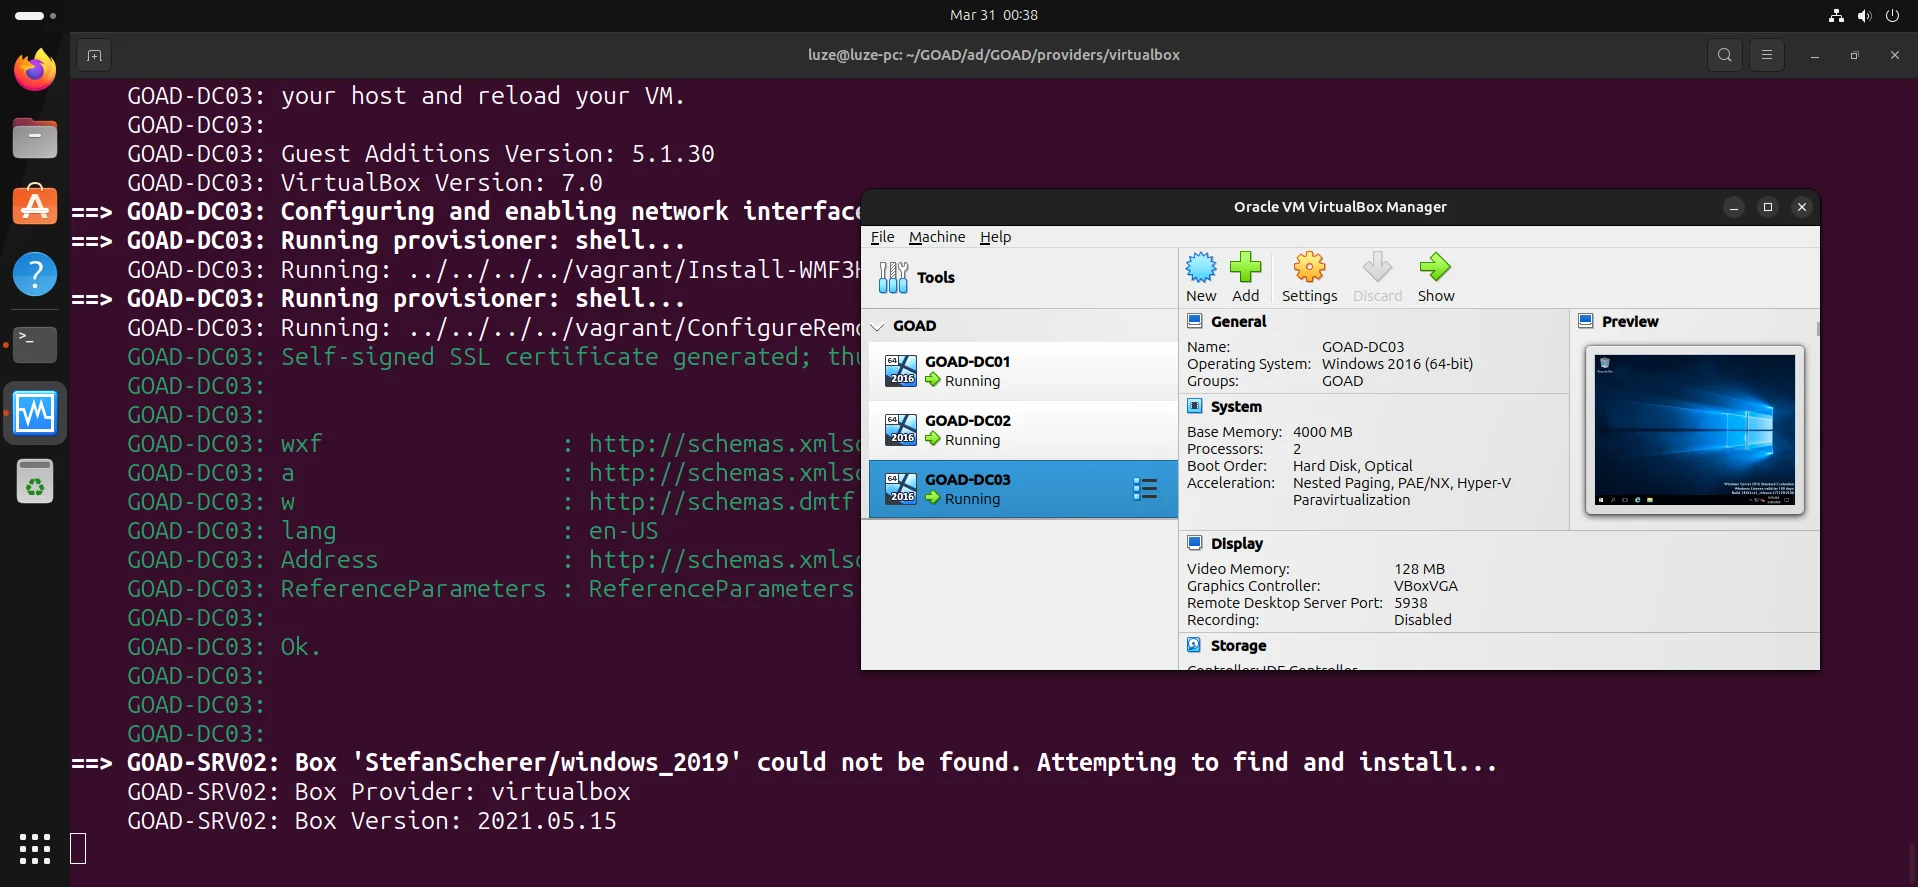
Task: Select the GOAD-DC01 virtual machine
Action: tap(1022, 371)
